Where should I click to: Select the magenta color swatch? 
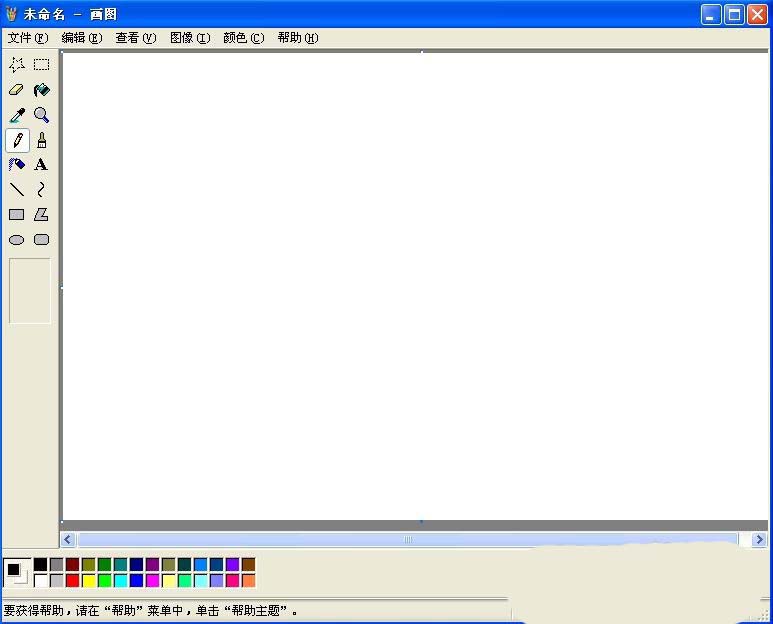click(153, 581)
